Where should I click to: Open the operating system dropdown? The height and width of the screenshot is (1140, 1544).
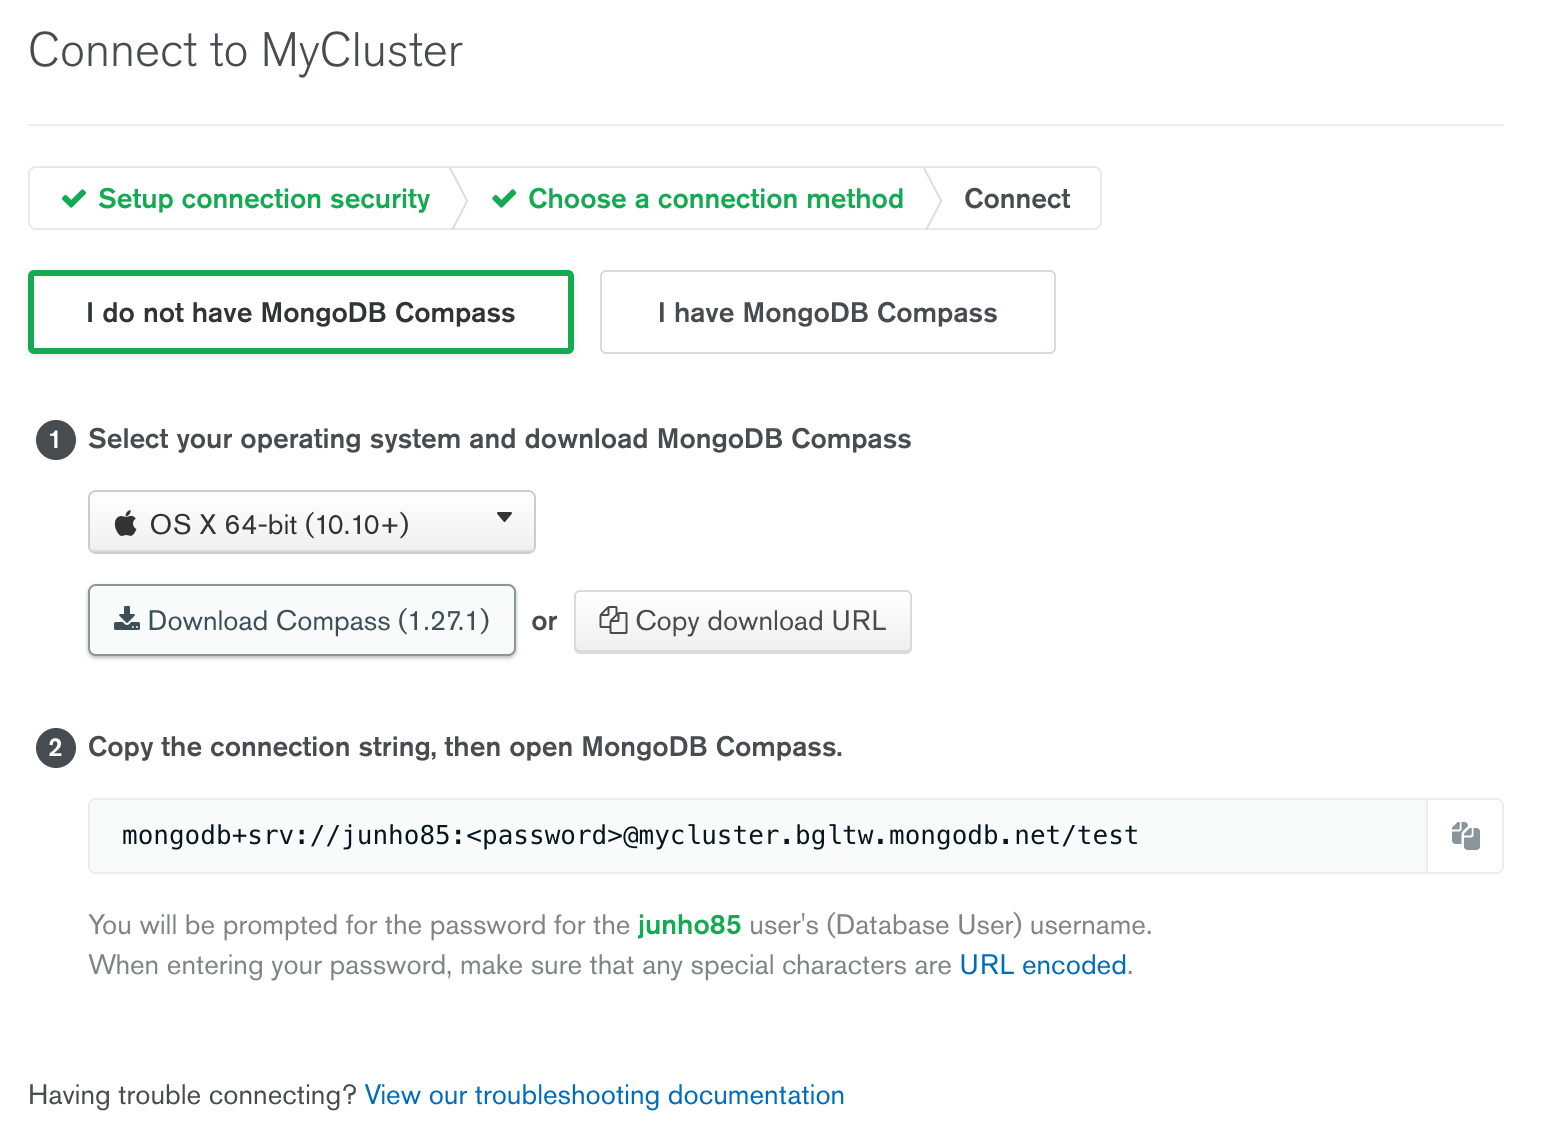(312, 522)
